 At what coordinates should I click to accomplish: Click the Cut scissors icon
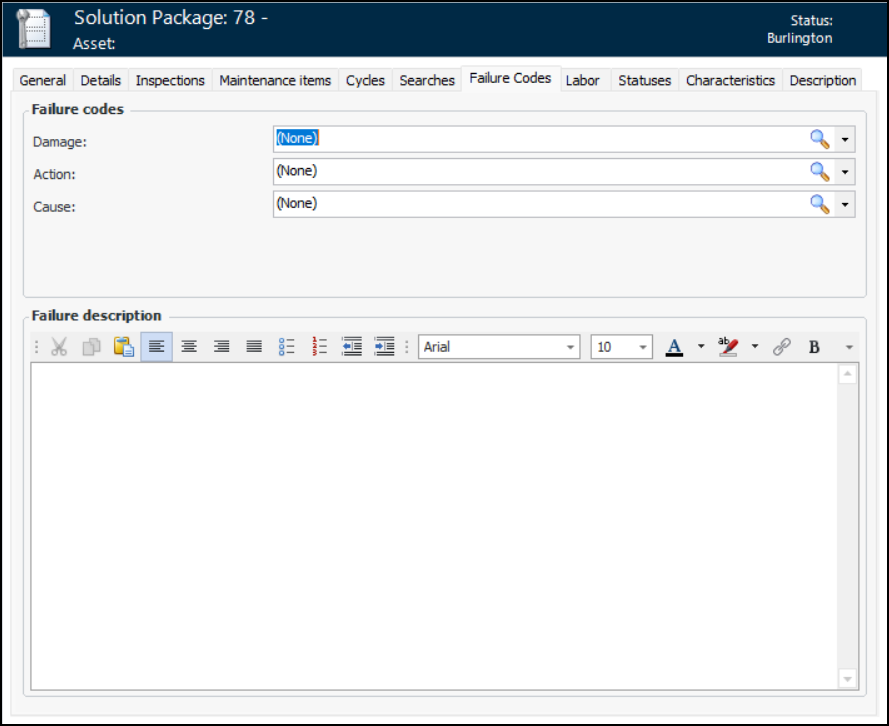[59, 347]
